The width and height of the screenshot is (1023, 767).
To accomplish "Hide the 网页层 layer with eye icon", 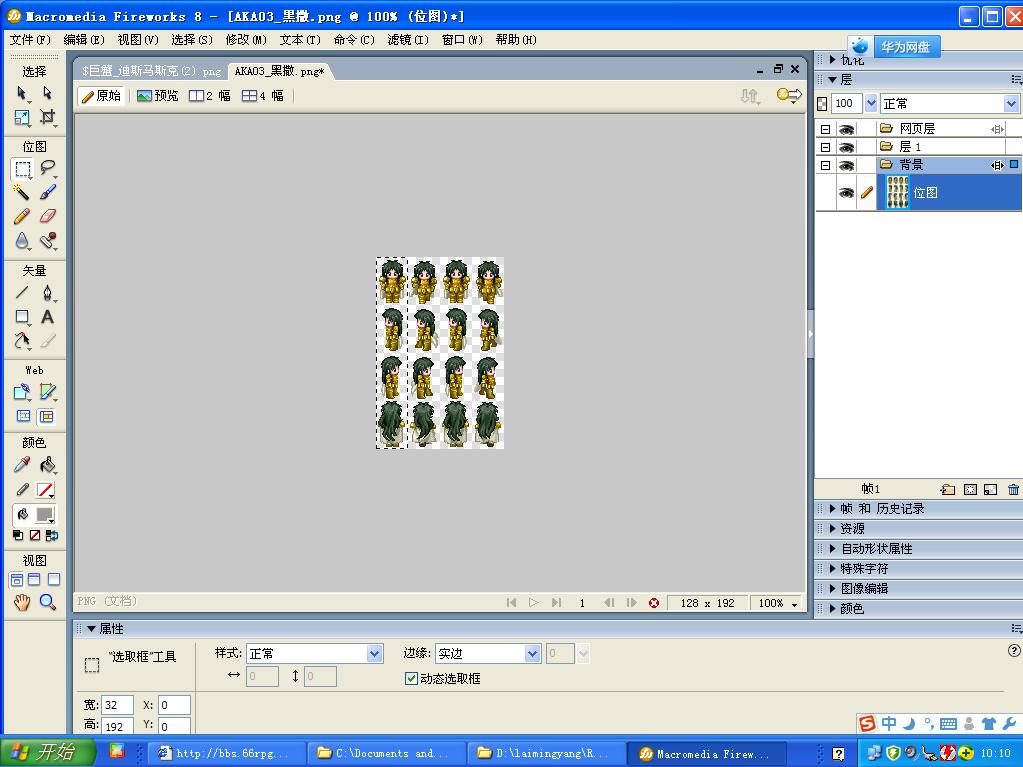I will [846, 129].
